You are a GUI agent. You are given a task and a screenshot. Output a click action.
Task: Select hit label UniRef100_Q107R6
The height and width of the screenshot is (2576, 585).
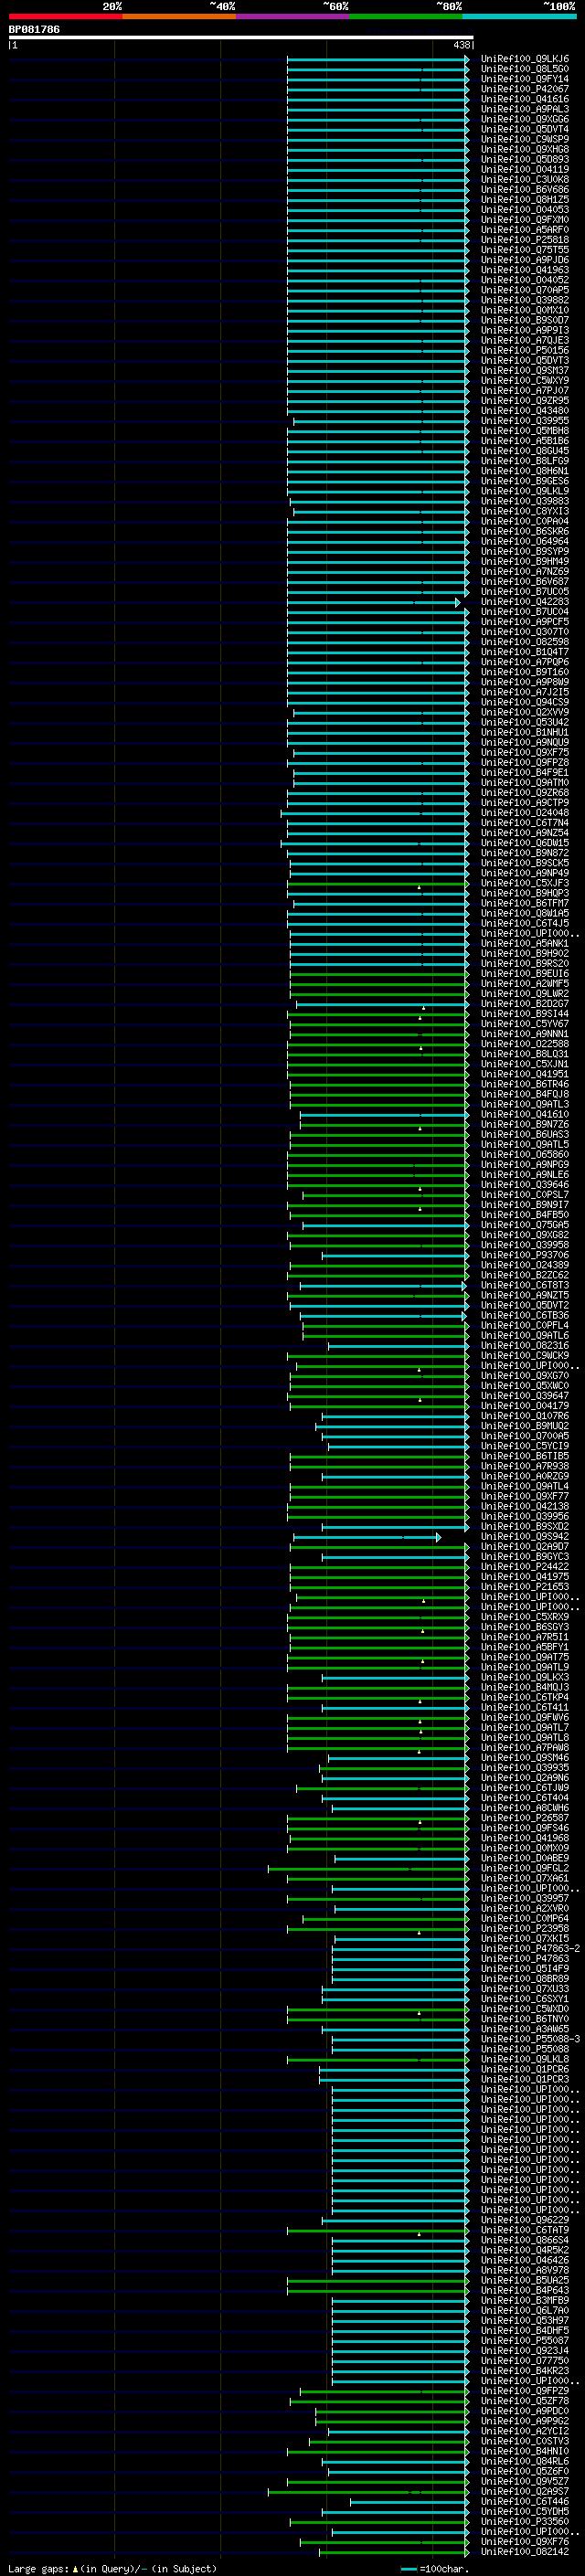click(x=524, y=1416)
